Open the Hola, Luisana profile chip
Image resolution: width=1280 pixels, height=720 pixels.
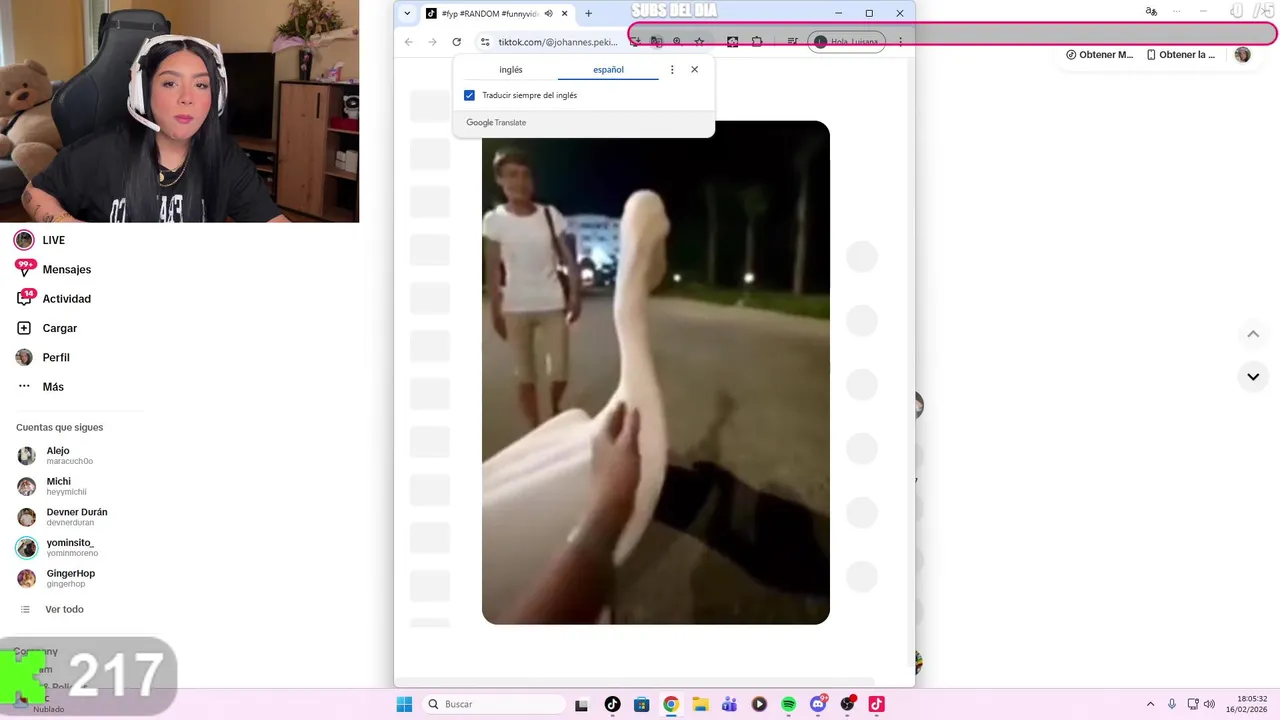[846, 42]
